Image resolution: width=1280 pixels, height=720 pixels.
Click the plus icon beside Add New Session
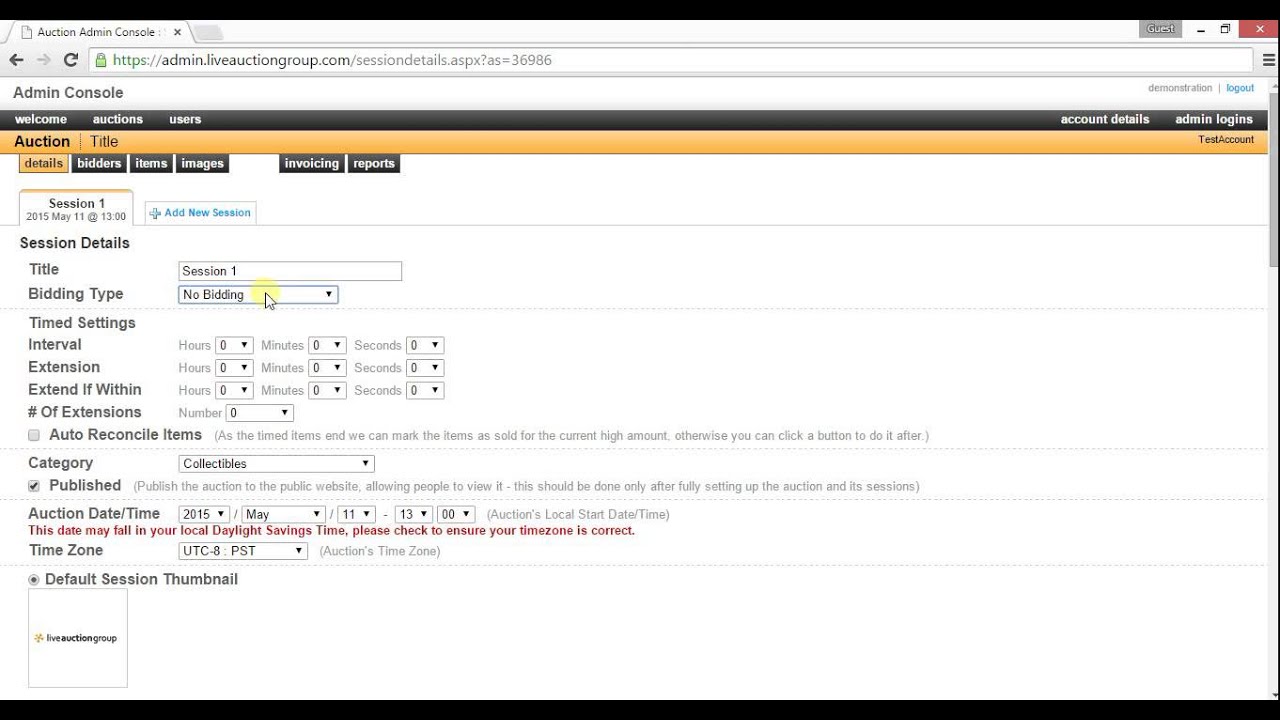coord(155,213)
